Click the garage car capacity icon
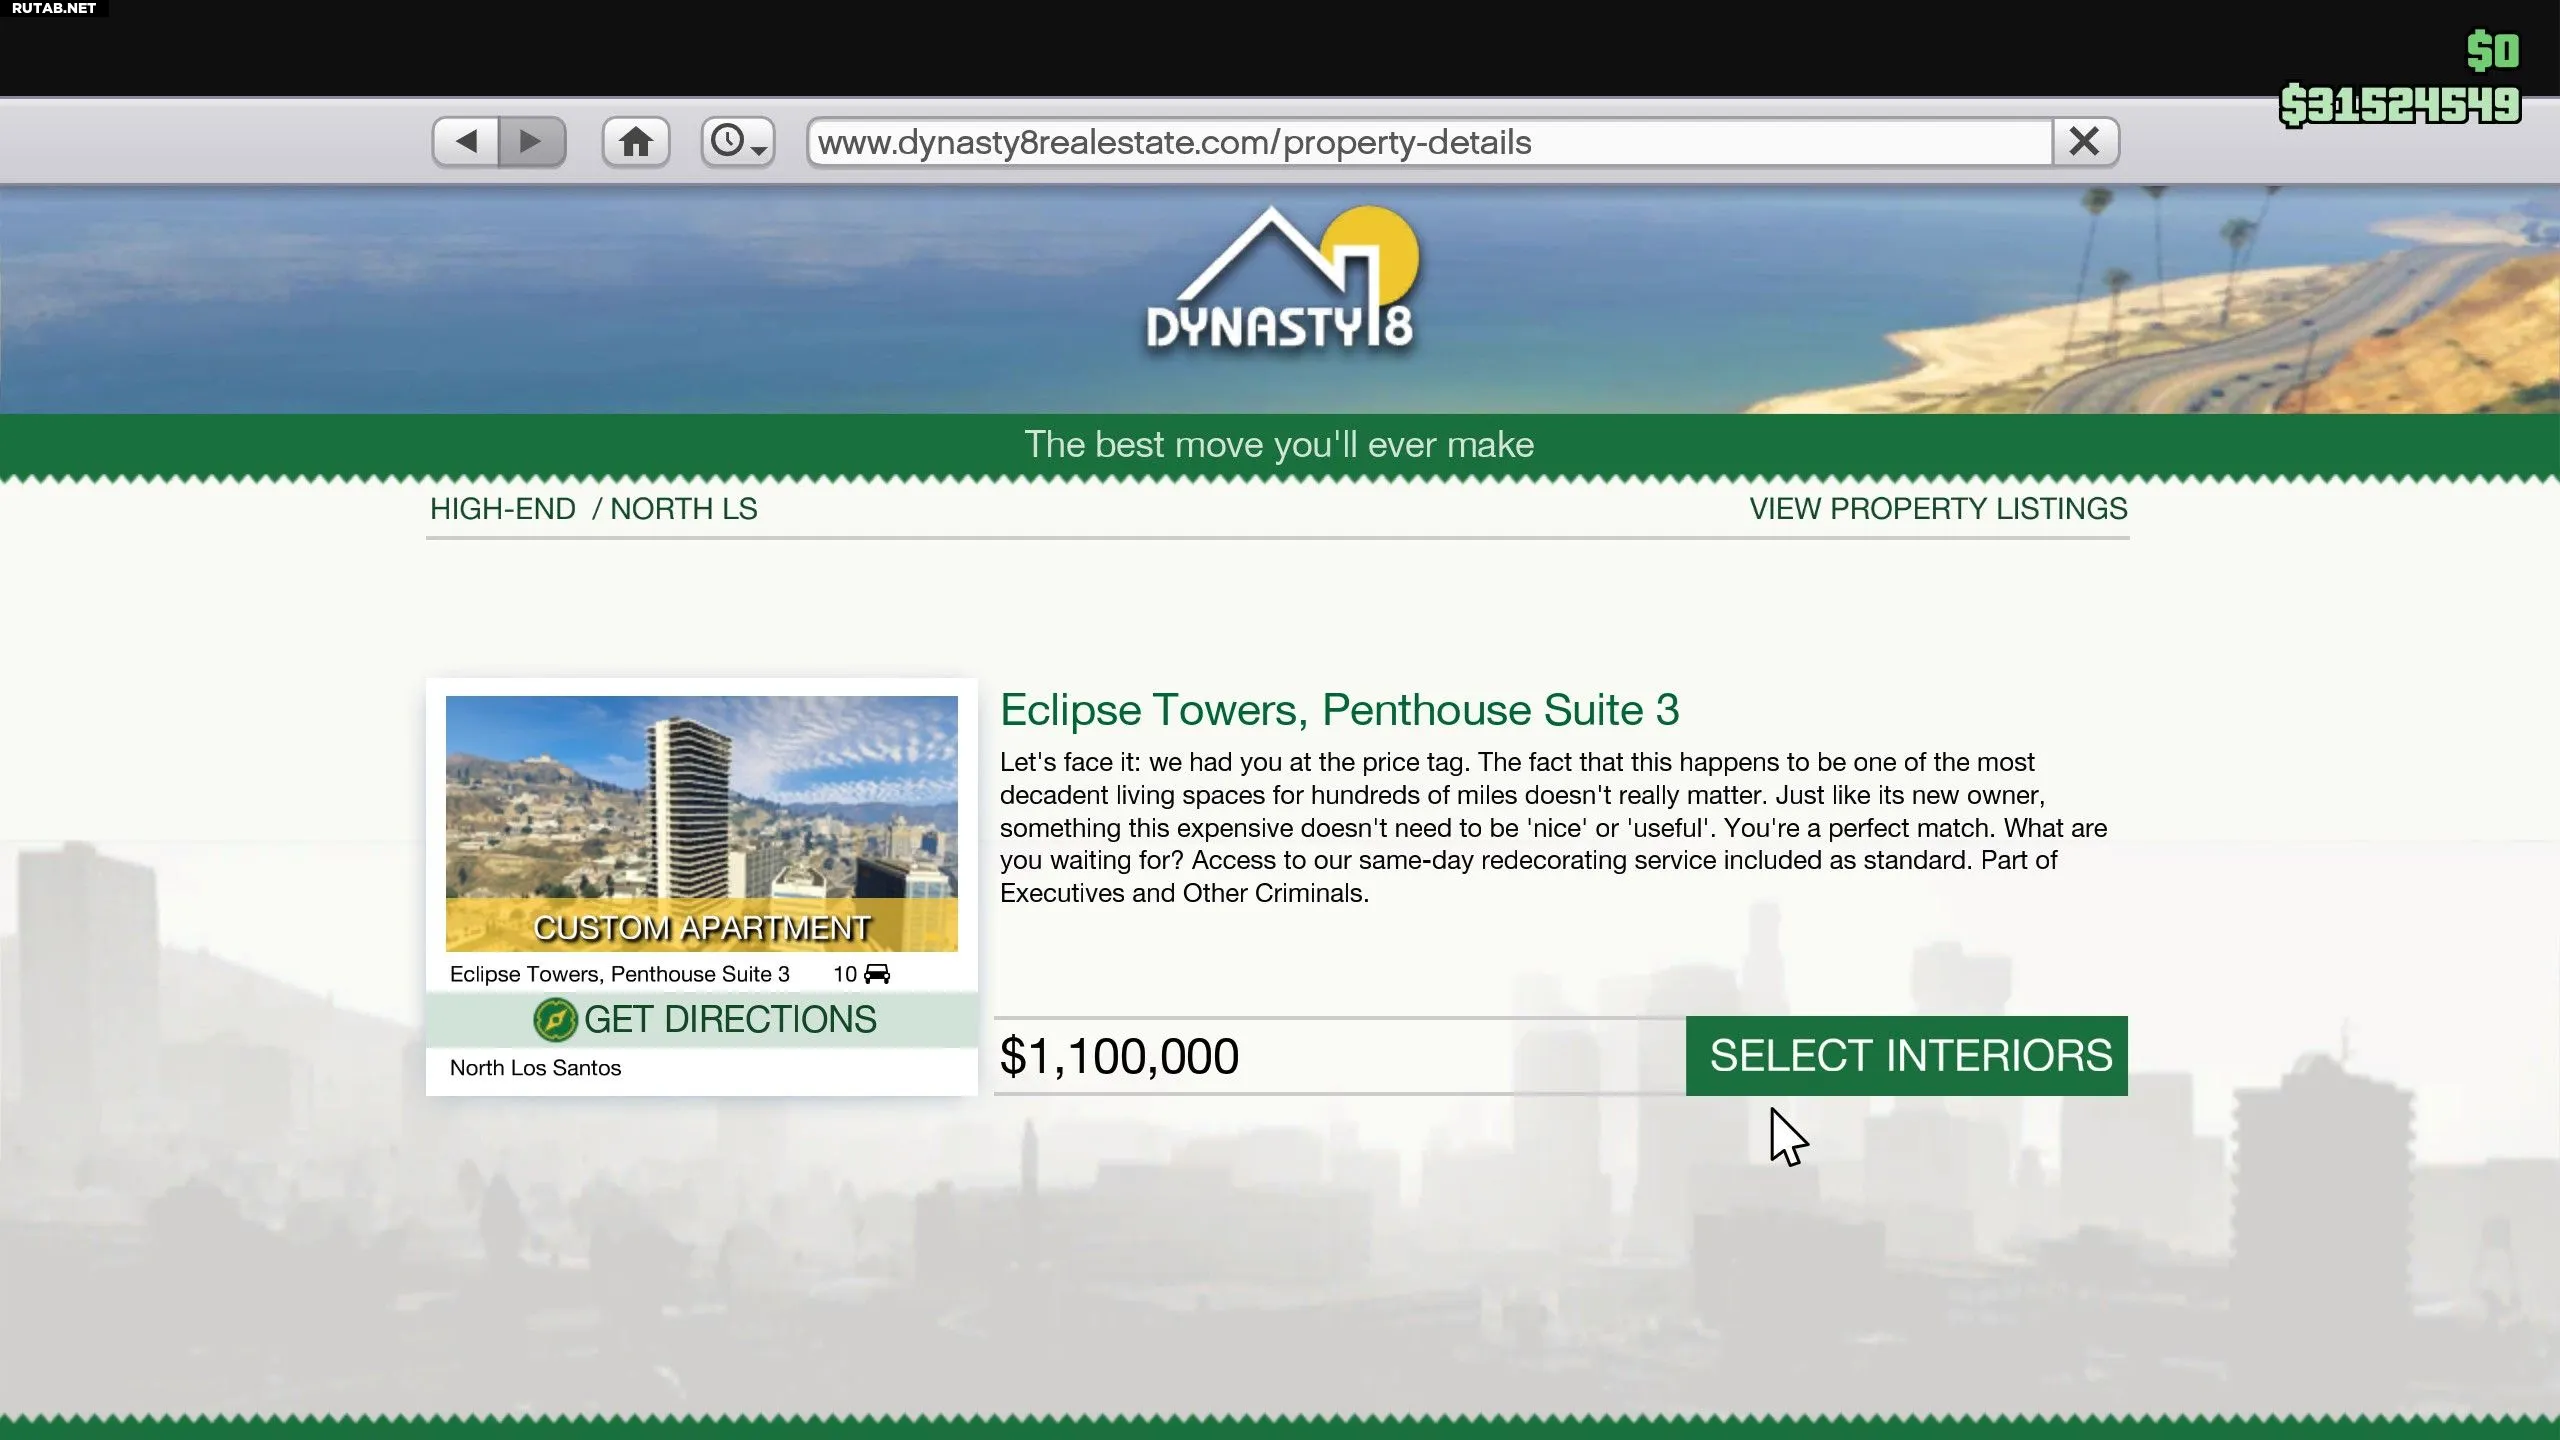The width and height of the screenshot is (2560, 1440). click(877, 974)
